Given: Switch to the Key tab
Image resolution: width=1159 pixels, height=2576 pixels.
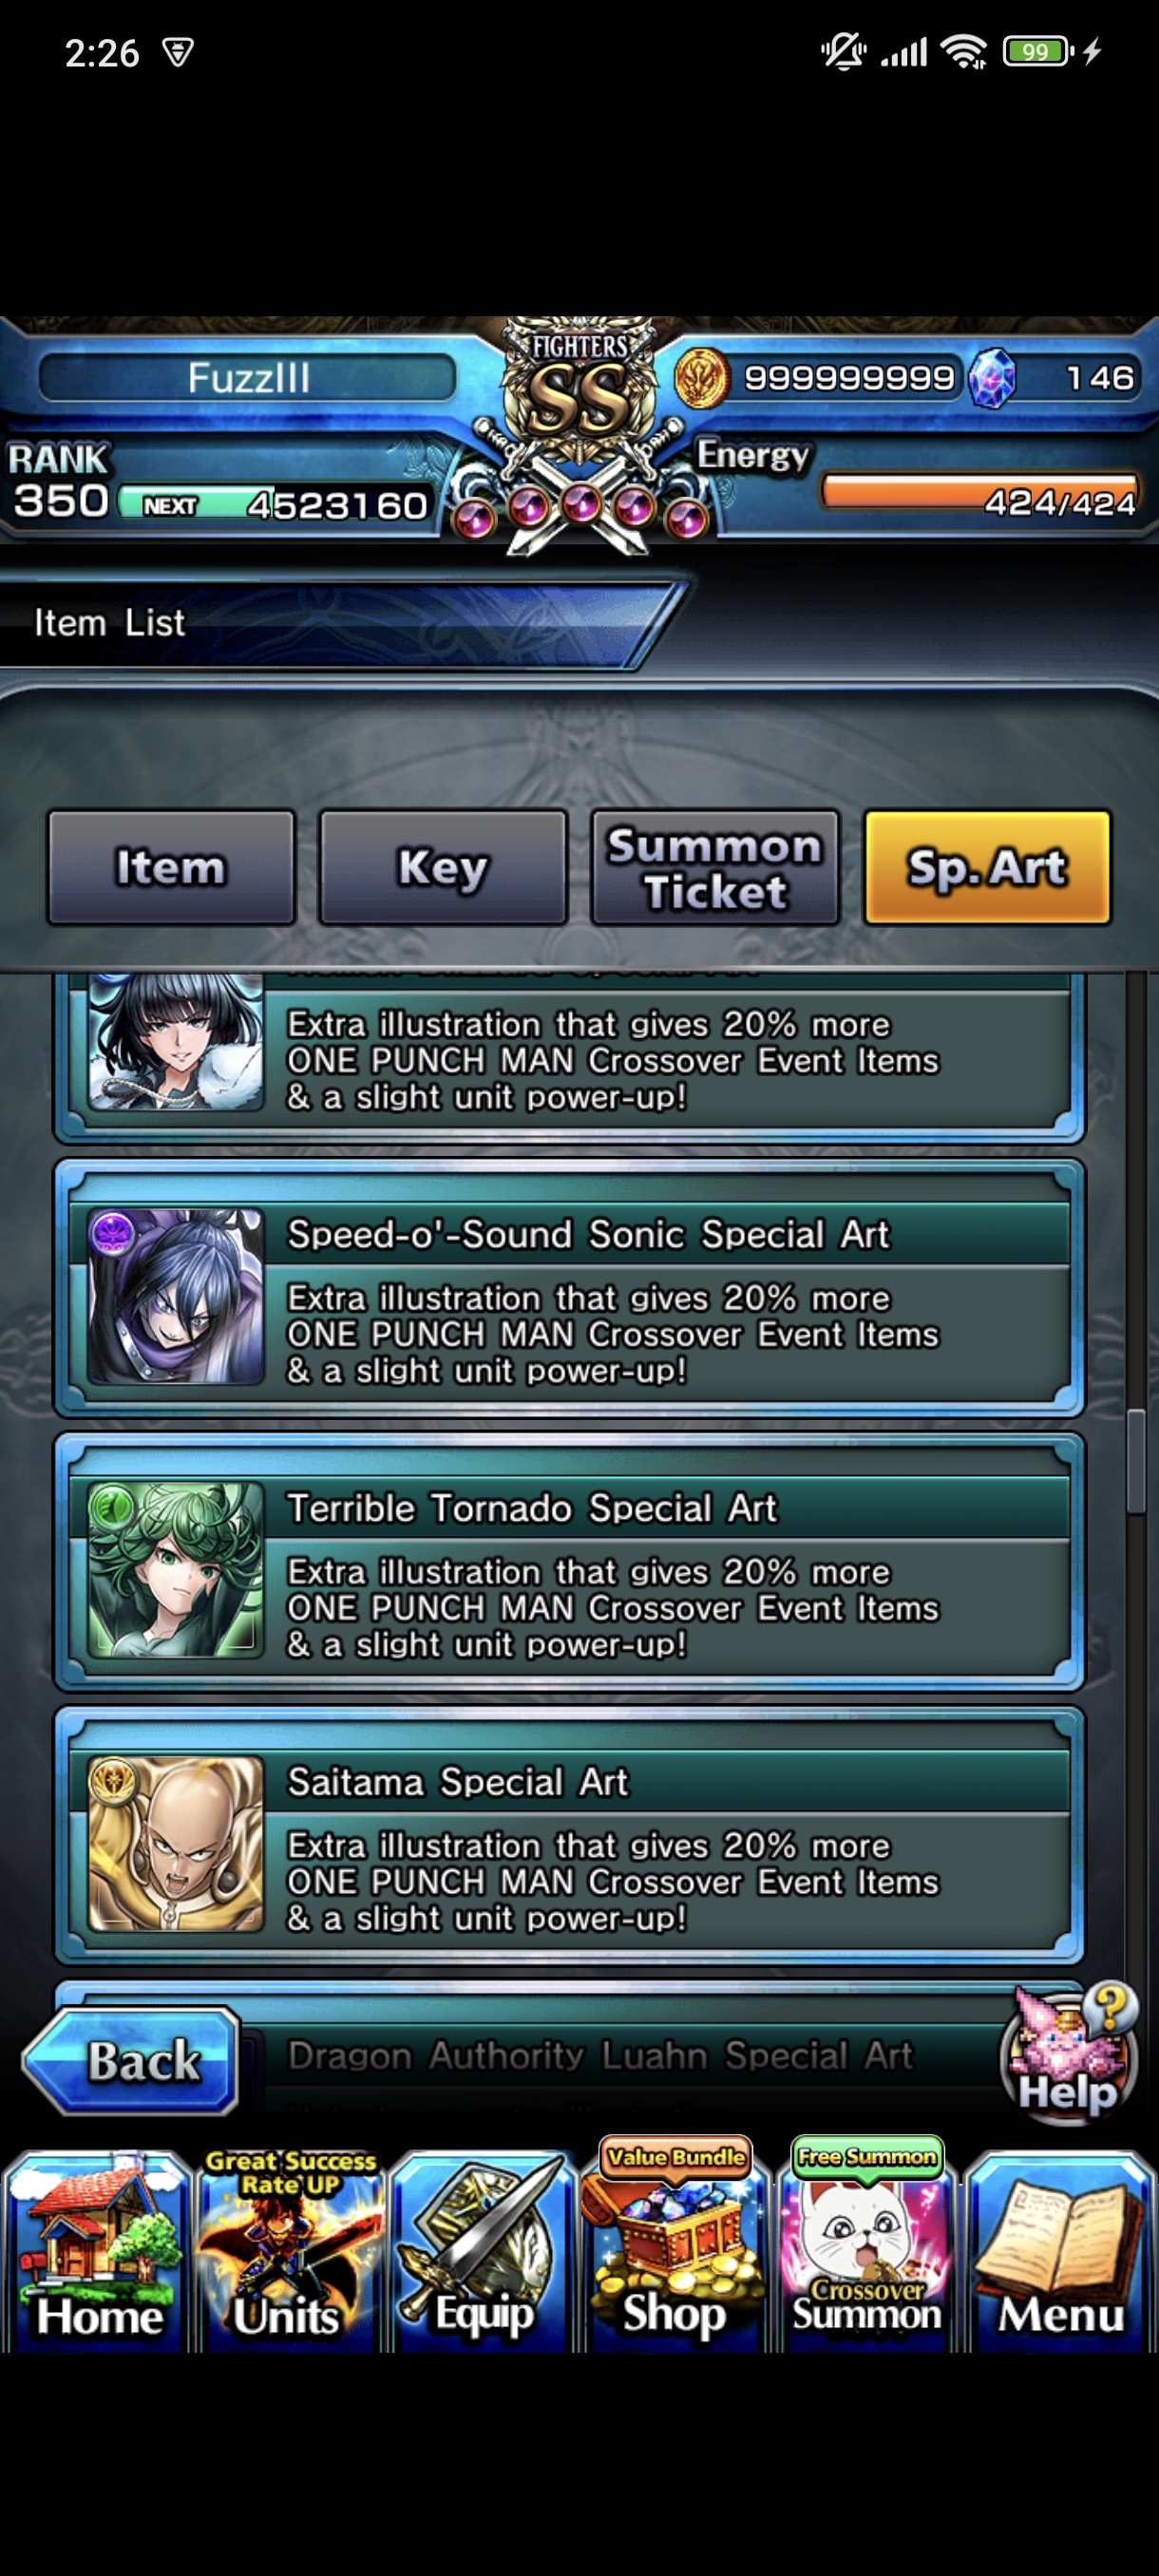Looking at the screenshot, I should [443, 867].
